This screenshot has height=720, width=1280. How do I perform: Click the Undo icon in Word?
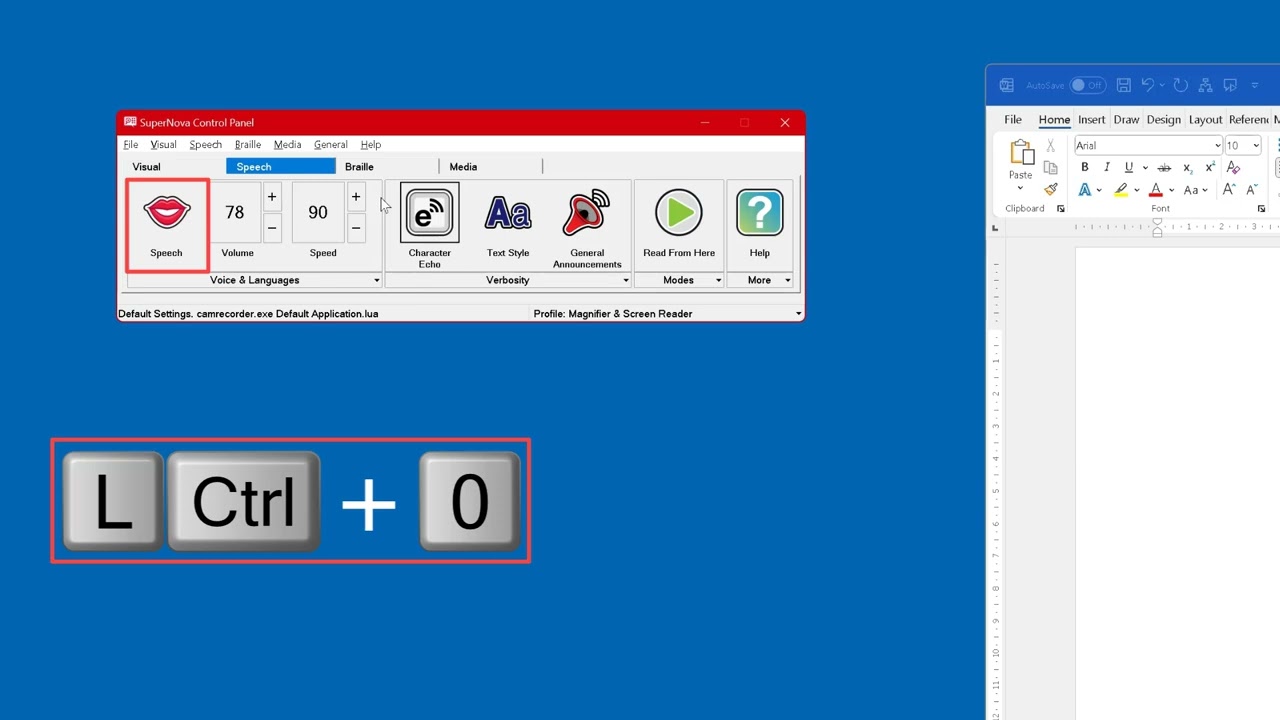coord(1148,85)
